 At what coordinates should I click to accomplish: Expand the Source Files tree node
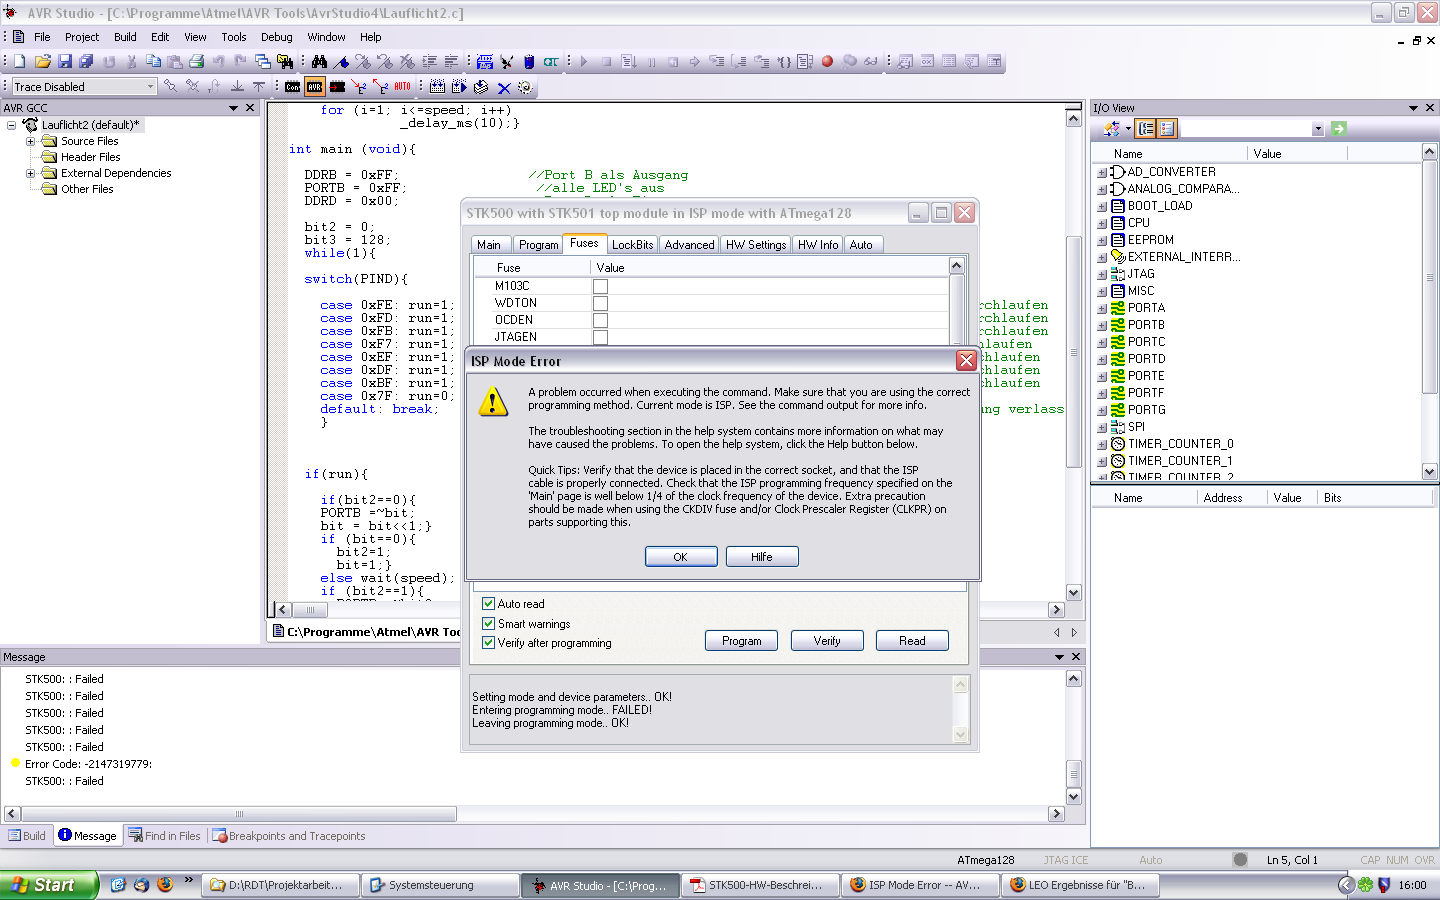pyautogui.click(x=31, y=141)
